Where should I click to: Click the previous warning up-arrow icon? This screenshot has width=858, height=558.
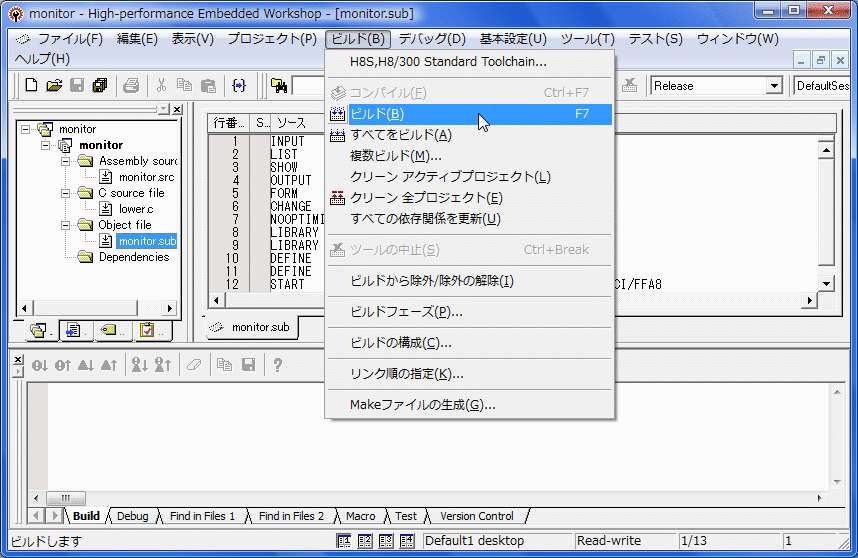pos(109,365)
